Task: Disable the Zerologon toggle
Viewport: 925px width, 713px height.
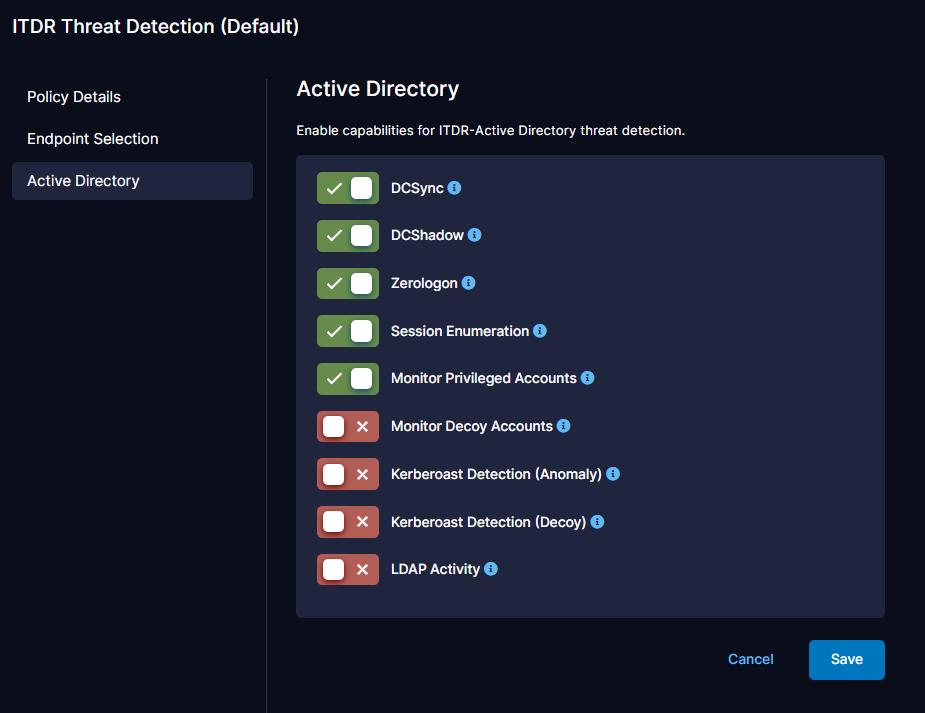Action: tap(348, 283)
